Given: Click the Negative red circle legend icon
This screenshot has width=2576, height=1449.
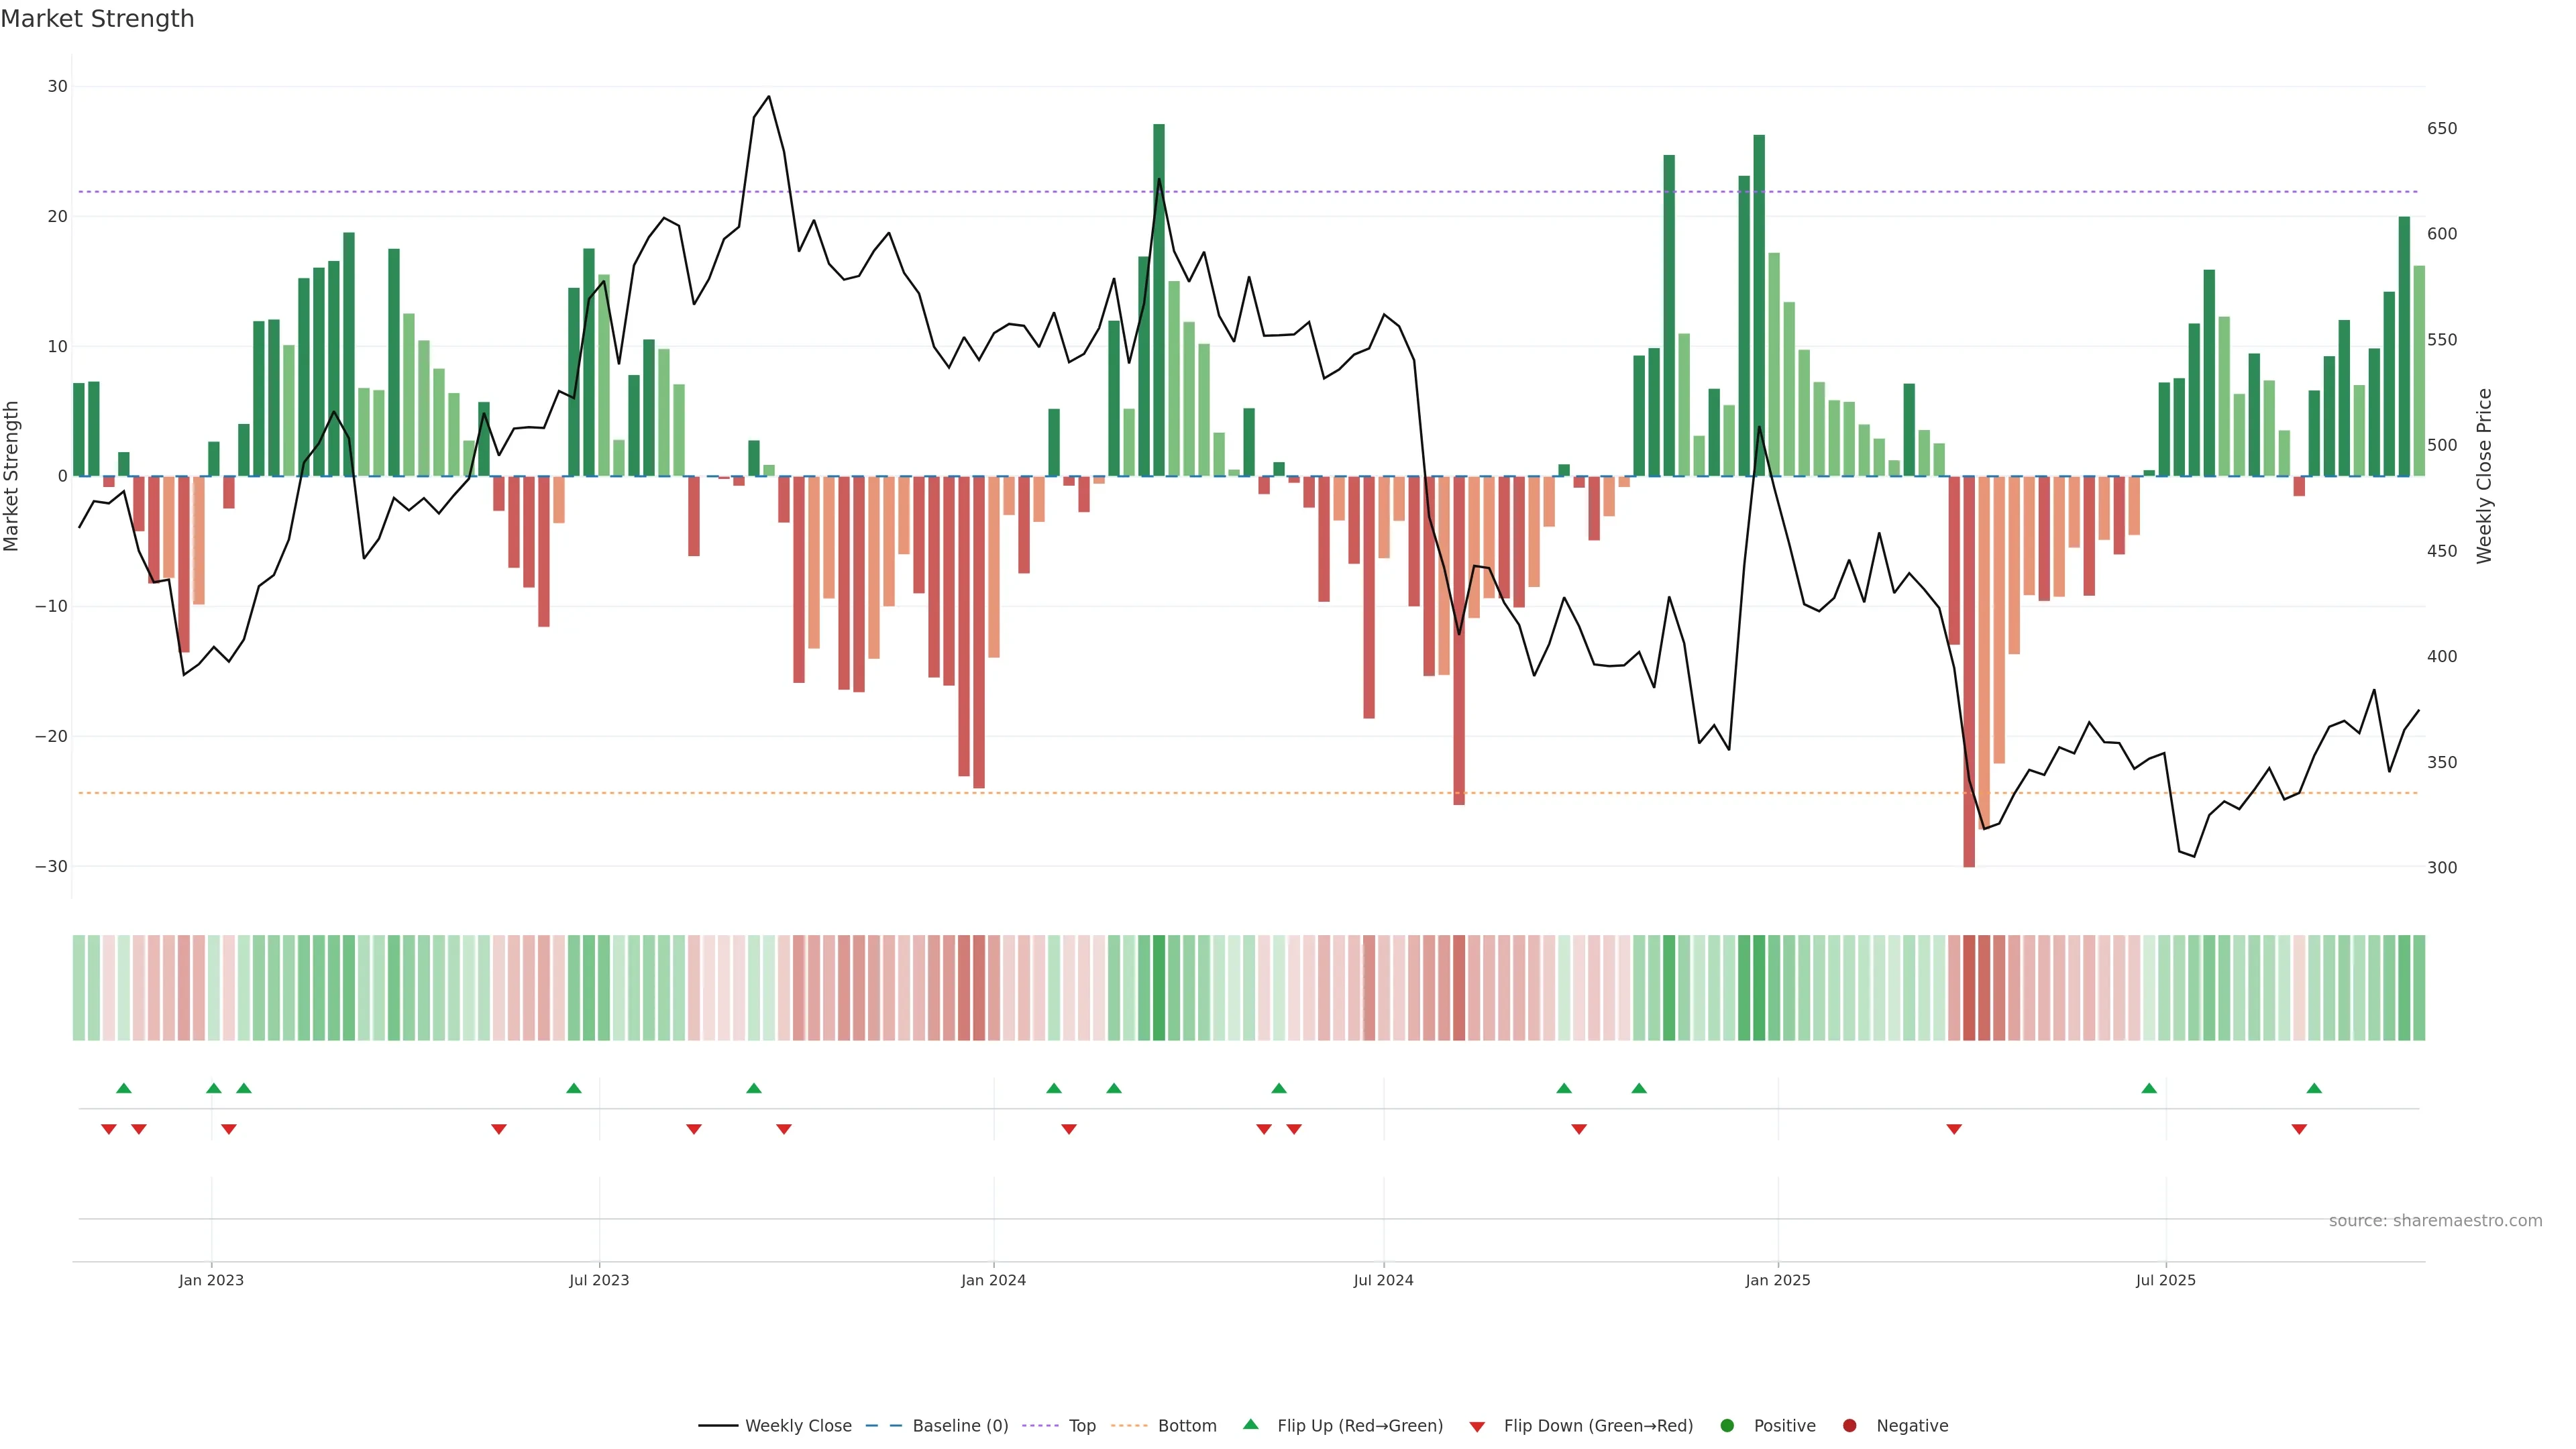Looking at the screenshot, I should tap(1849, 1426).
